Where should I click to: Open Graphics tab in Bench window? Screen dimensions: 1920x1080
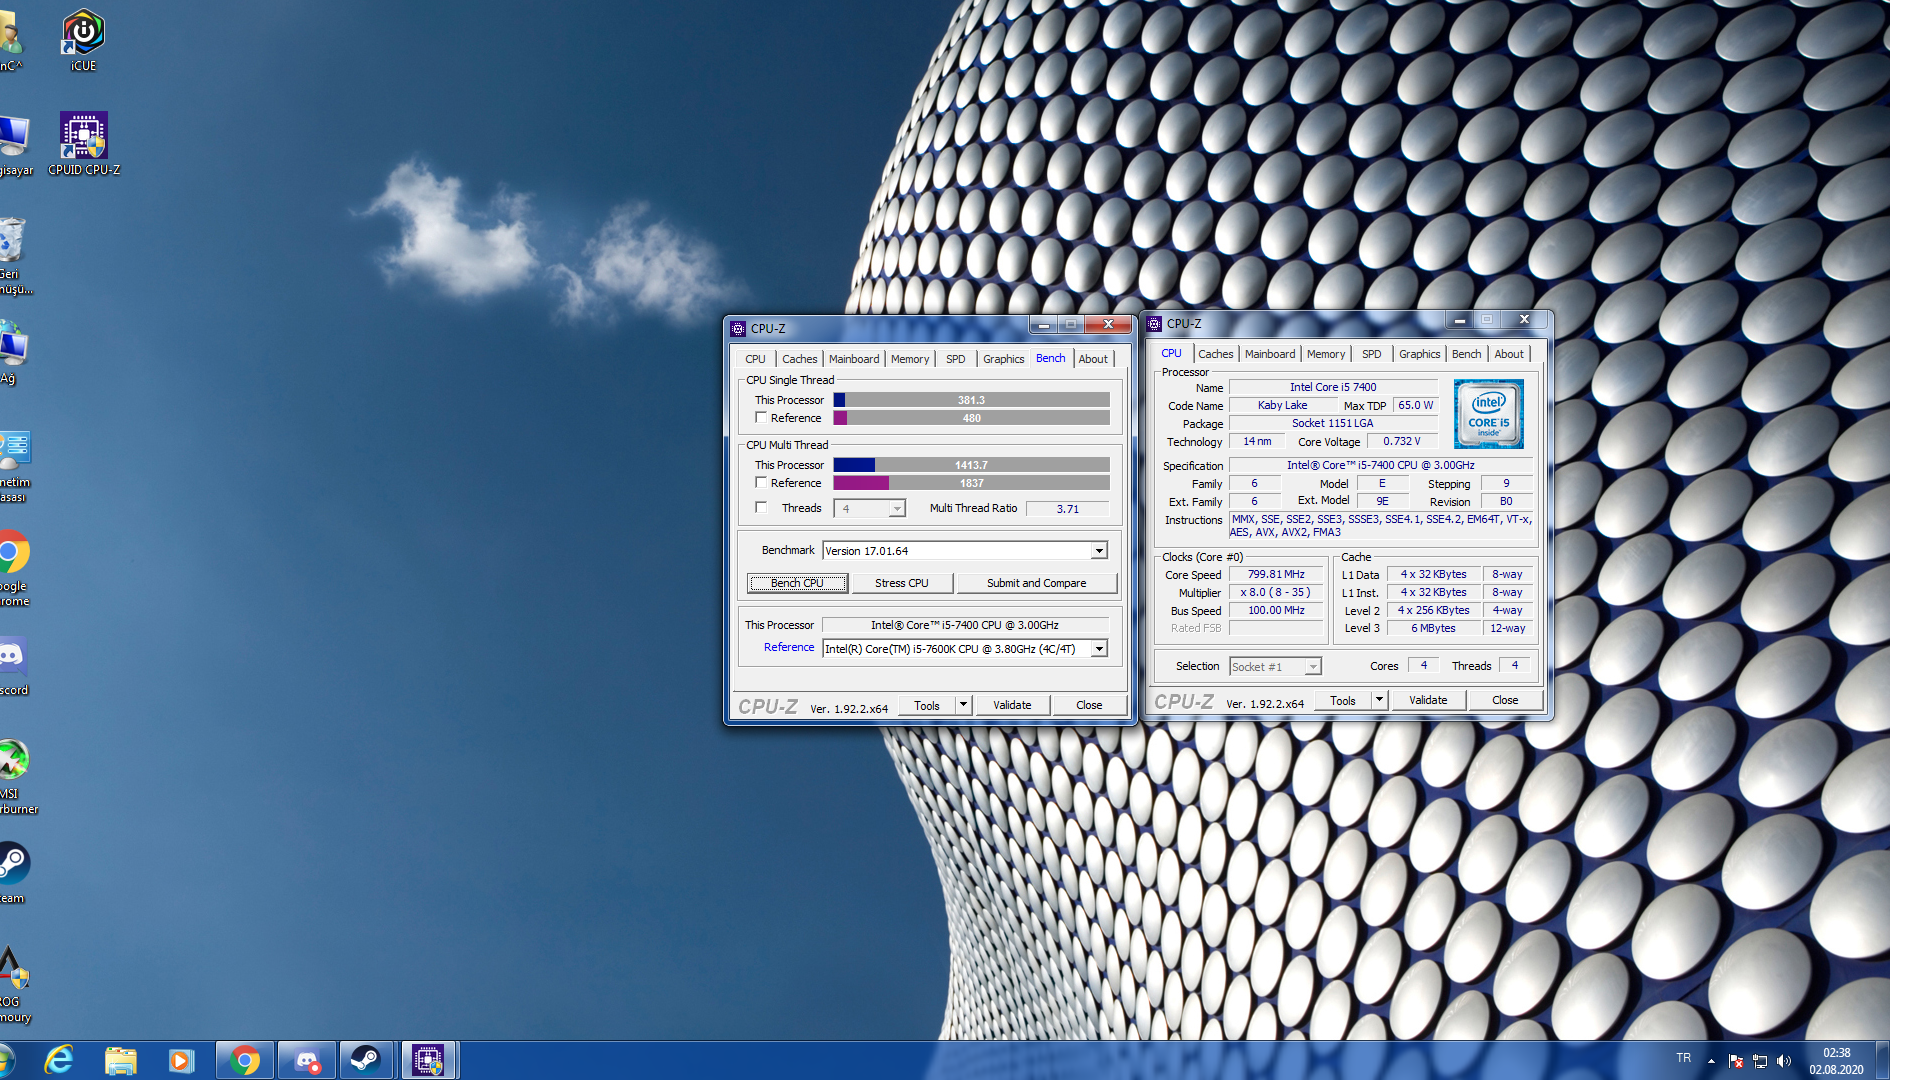coord(1003,359)
